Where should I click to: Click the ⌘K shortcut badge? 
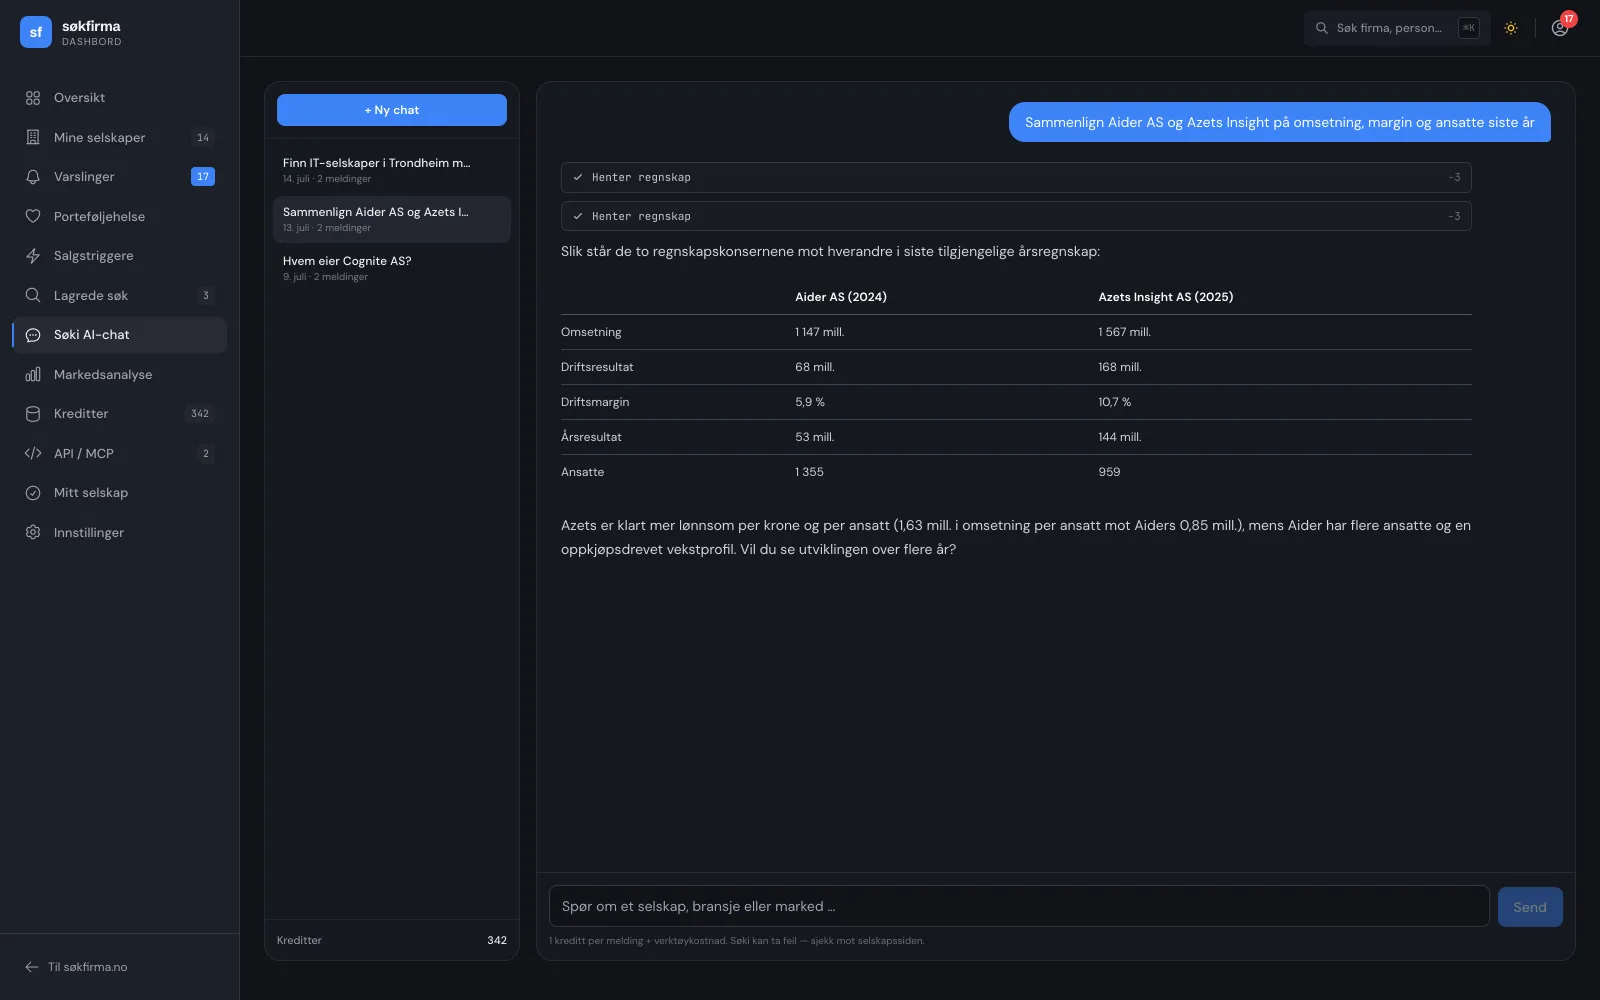click(x=1468, y=28)
